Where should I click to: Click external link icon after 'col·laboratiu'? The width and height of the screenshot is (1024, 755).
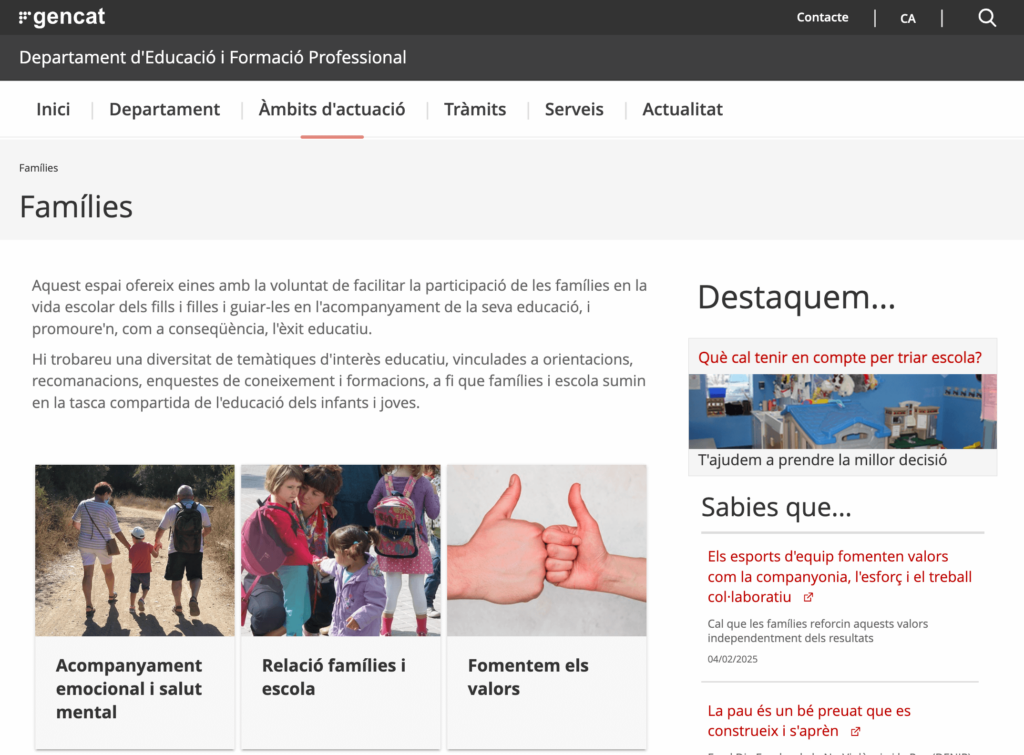[808, 598]
